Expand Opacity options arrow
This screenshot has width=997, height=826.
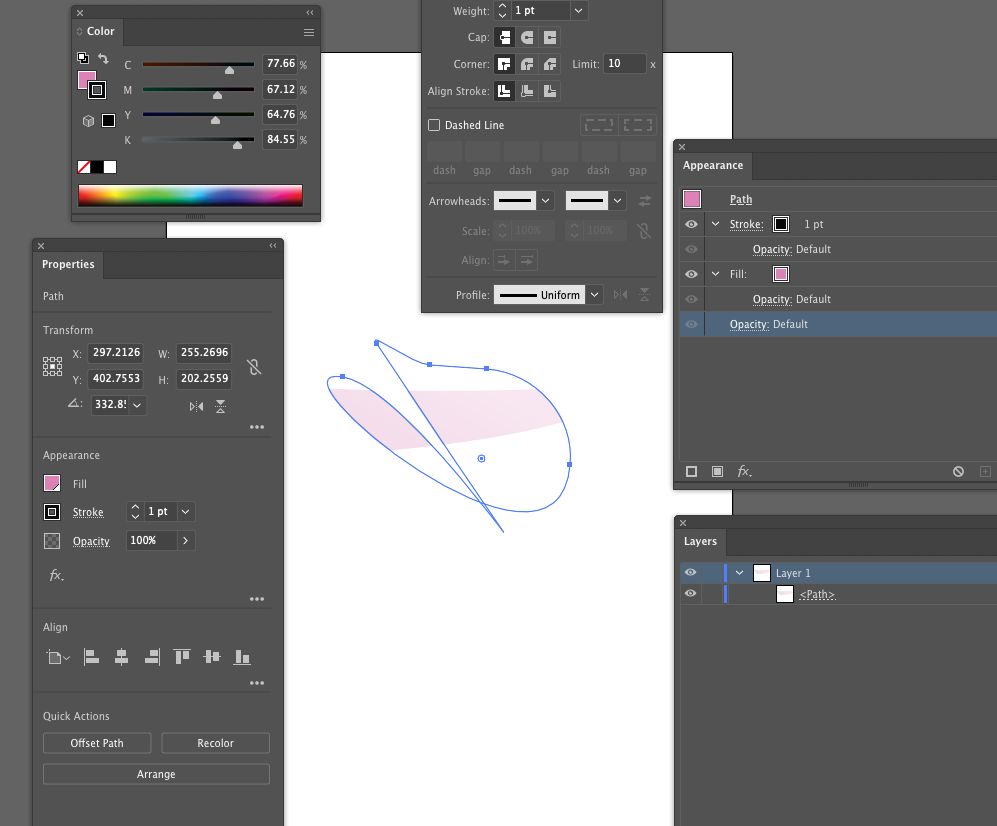pos(185,540)
